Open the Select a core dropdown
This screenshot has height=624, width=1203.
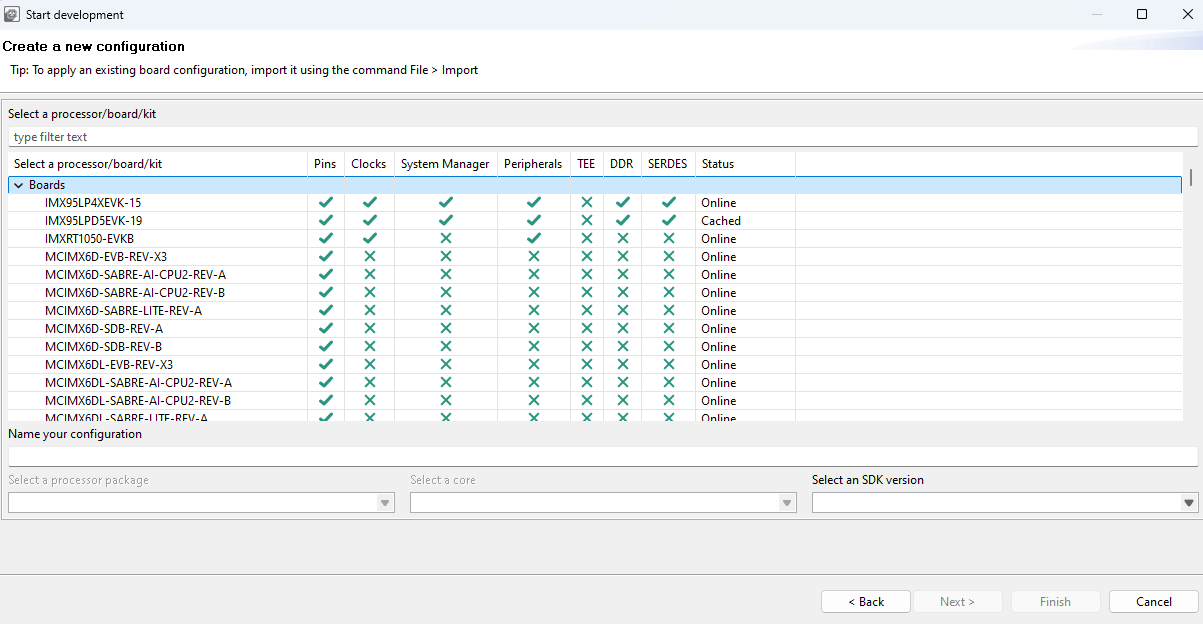tap(787, 503)
